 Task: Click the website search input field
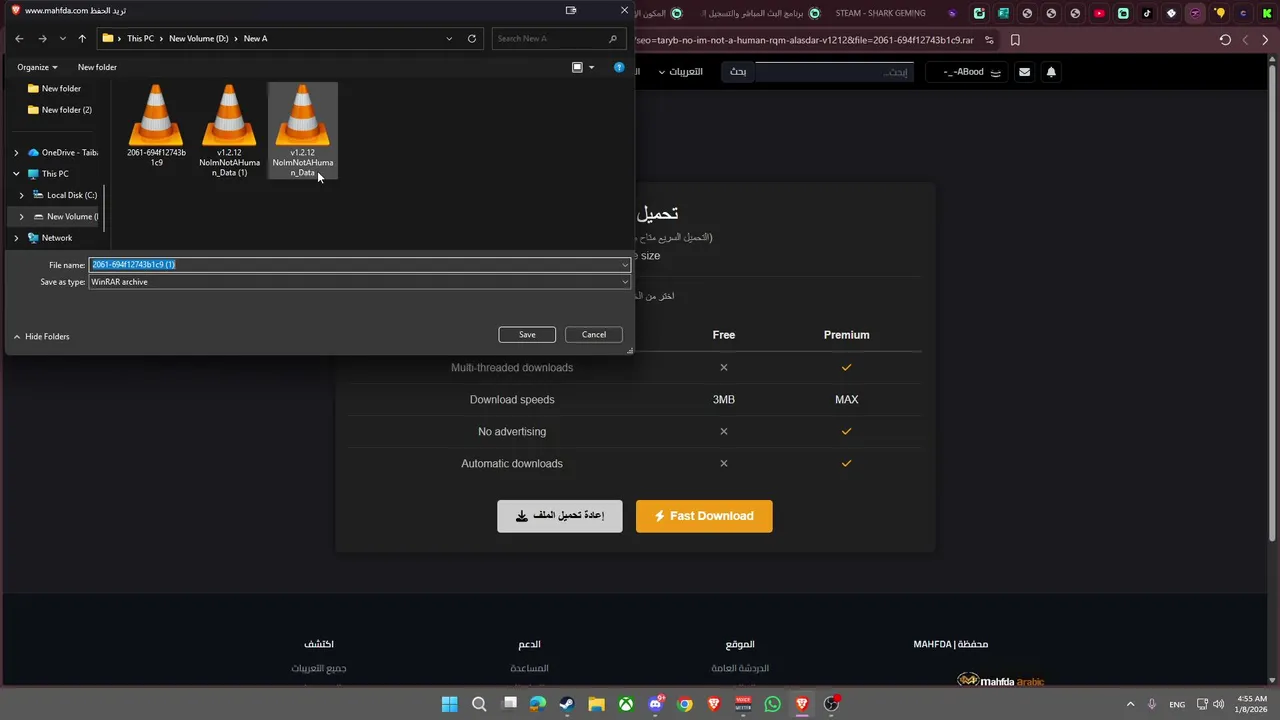[833, 72]
